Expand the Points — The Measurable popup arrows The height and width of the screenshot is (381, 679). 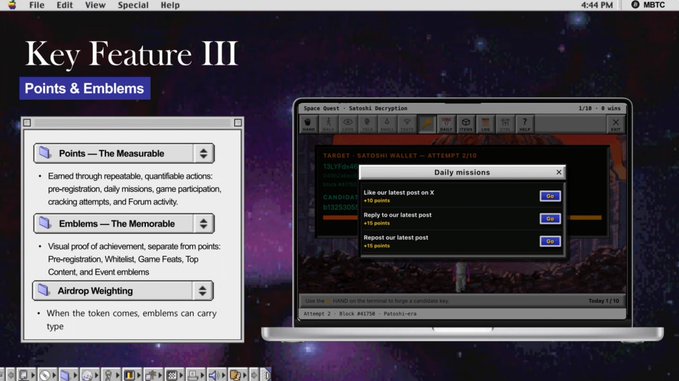204,153
